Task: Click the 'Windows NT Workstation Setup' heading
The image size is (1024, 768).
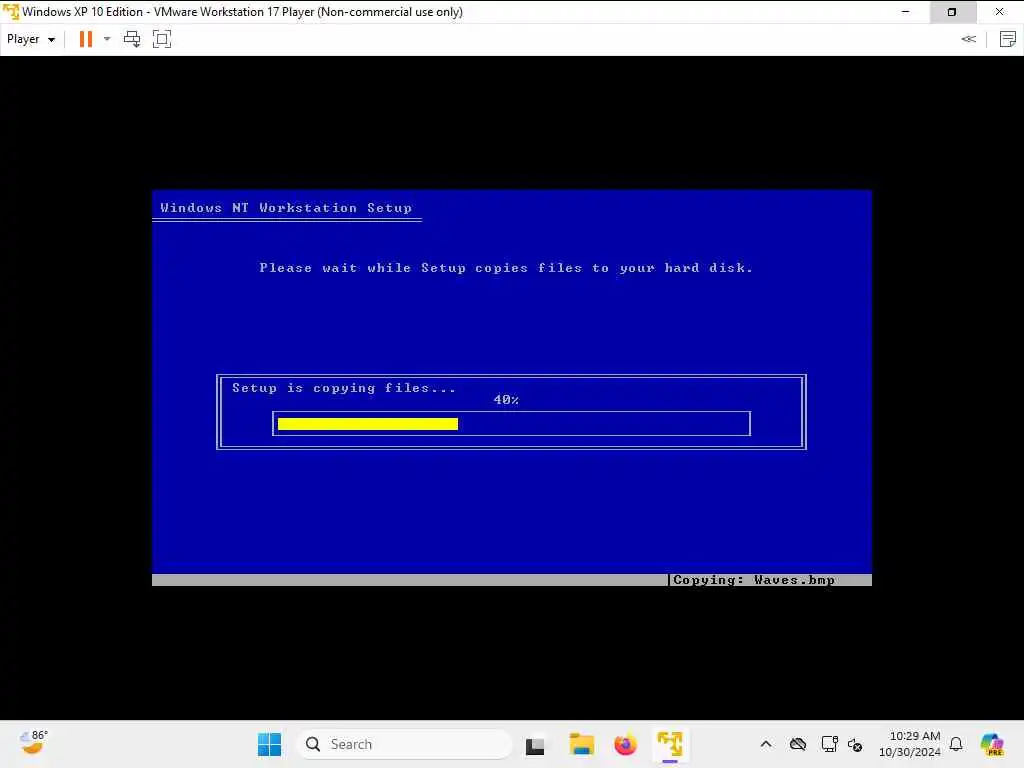Action: 286,208
